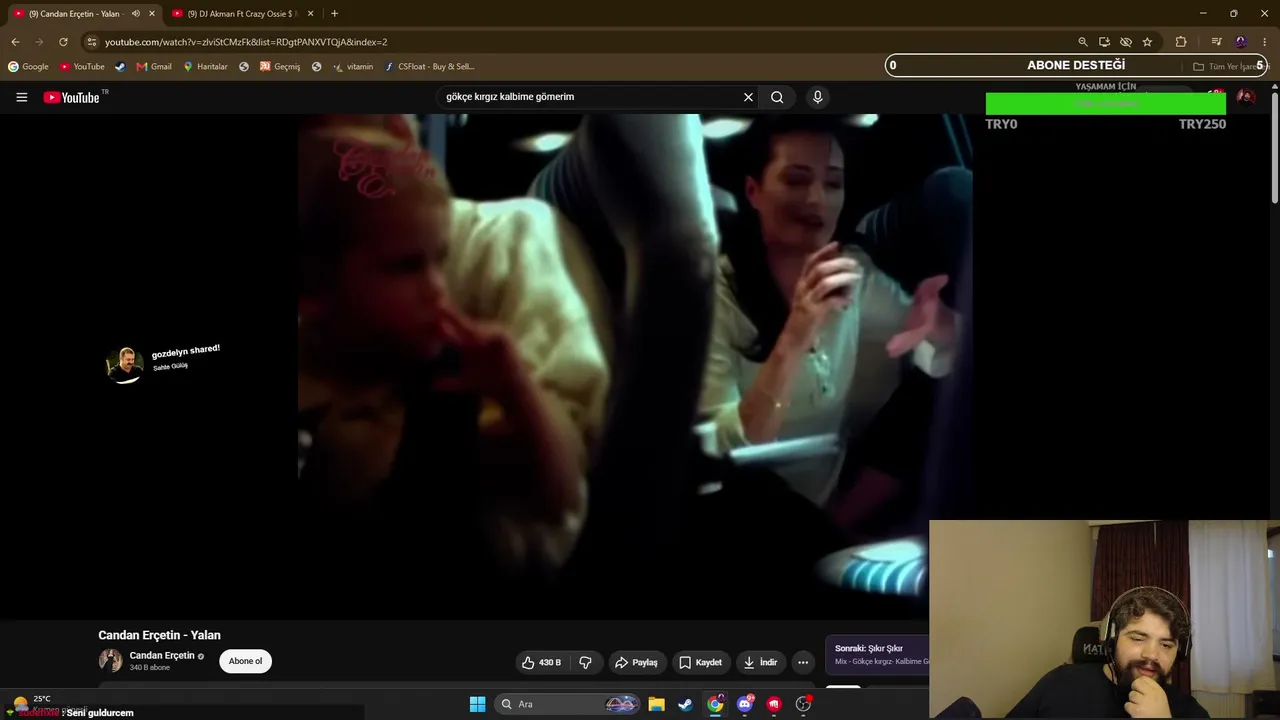Open the Sonraki: Şıkır Şıkır playlist panel
The image size is (1280, 720).
(x=876, y=655)
